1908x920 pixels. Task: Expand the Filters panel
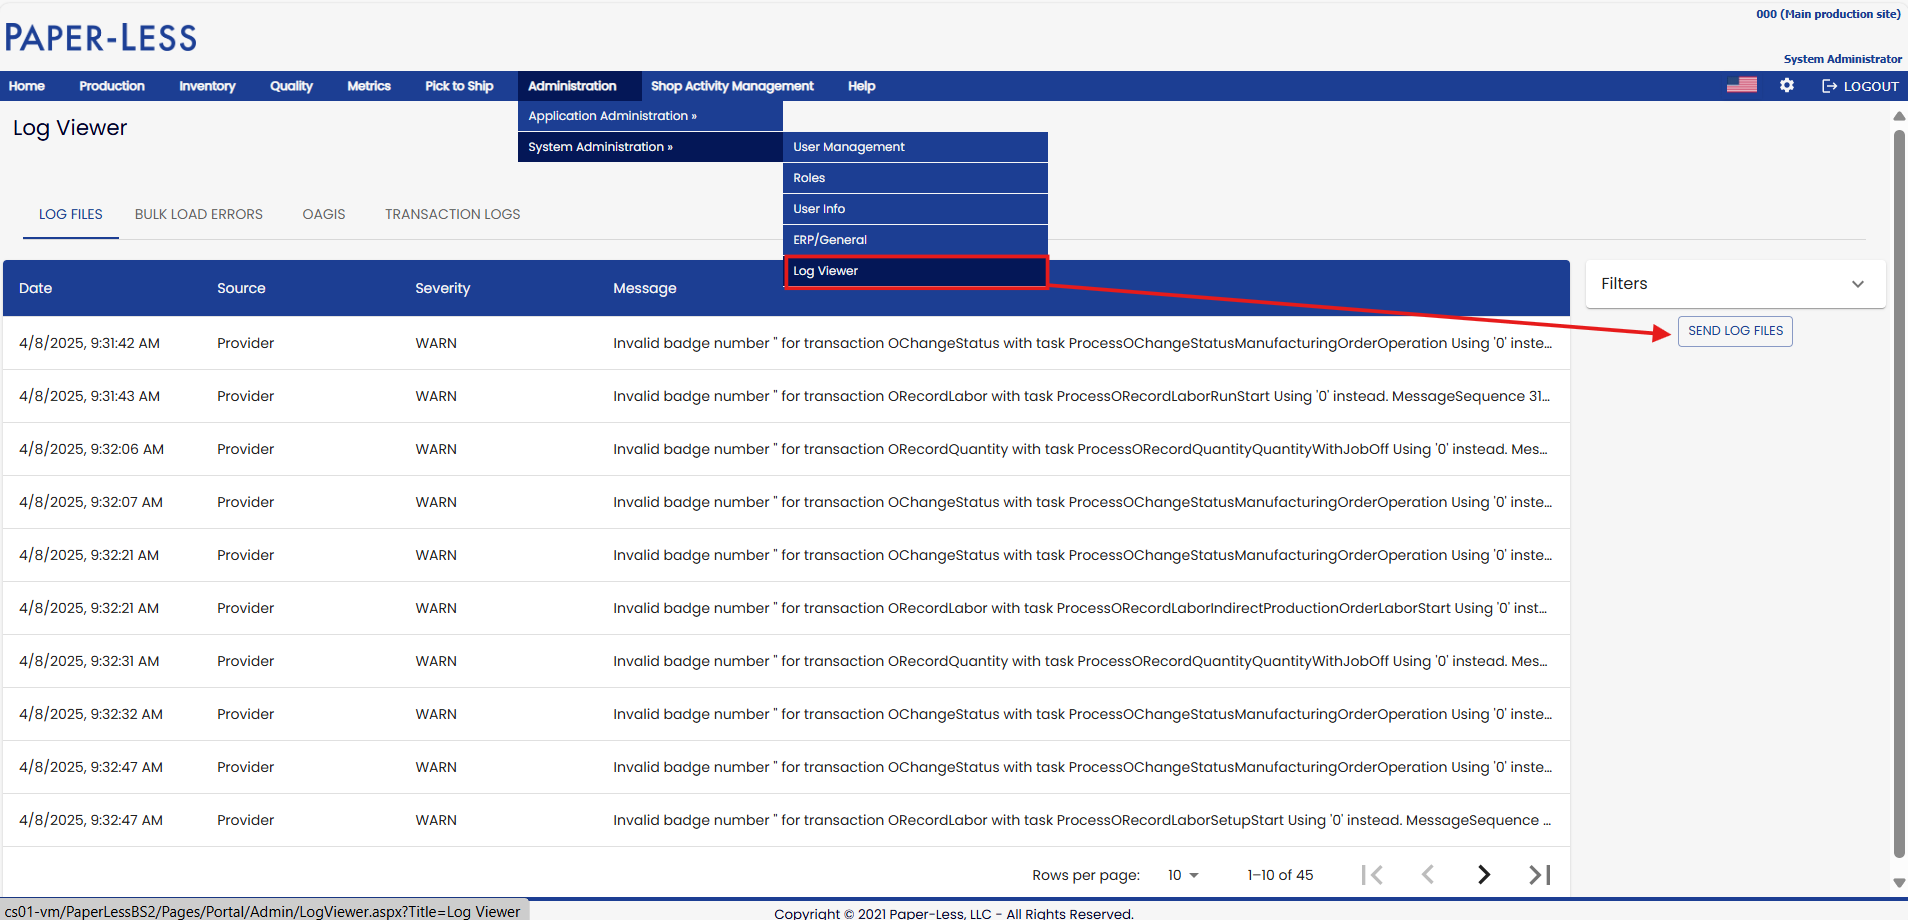click(1735, 284)
